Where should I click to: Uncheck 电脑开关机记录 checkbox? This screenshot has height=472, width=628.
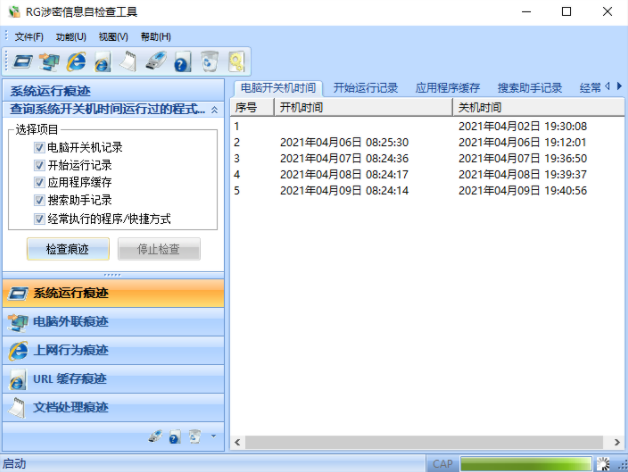(x=39, y=147)
